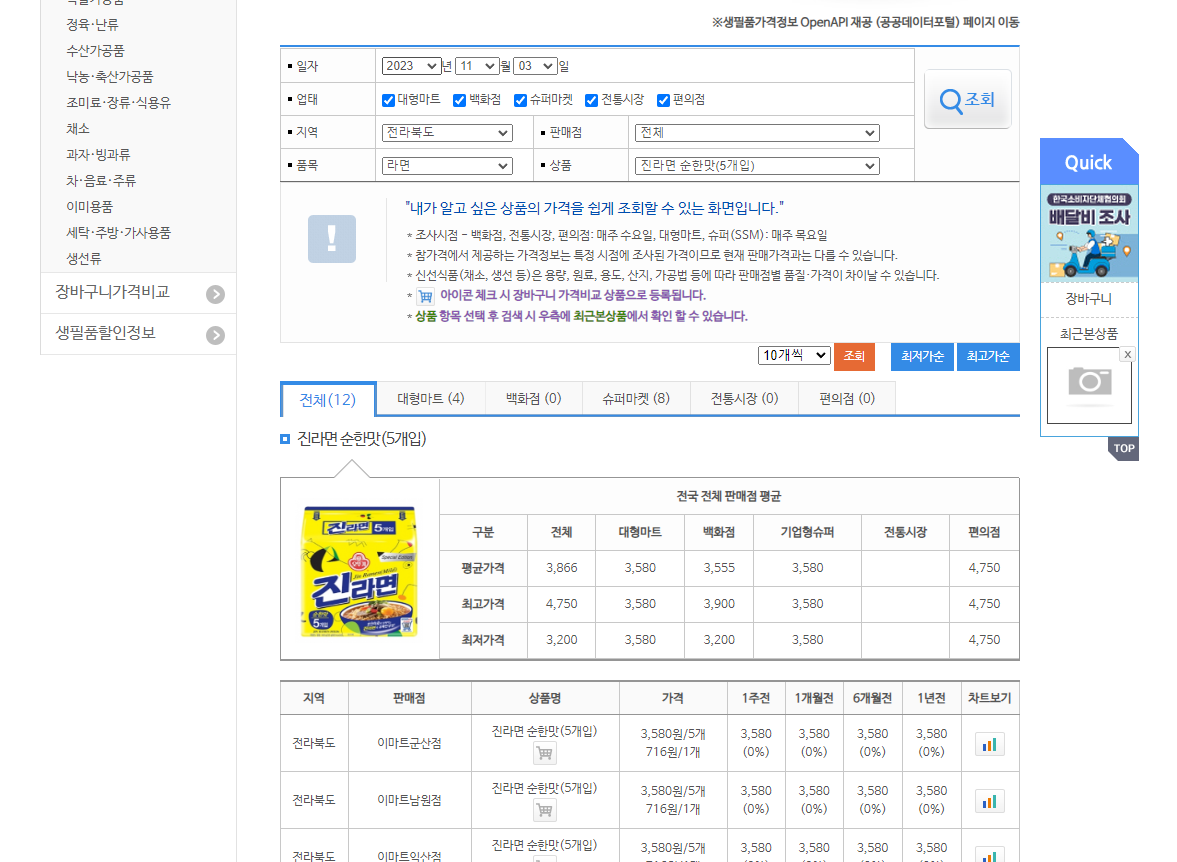This screenshot has height=862, width=1177.
Task: Click 3,866 overall average price cell
Action: click(x=561, y=568)
